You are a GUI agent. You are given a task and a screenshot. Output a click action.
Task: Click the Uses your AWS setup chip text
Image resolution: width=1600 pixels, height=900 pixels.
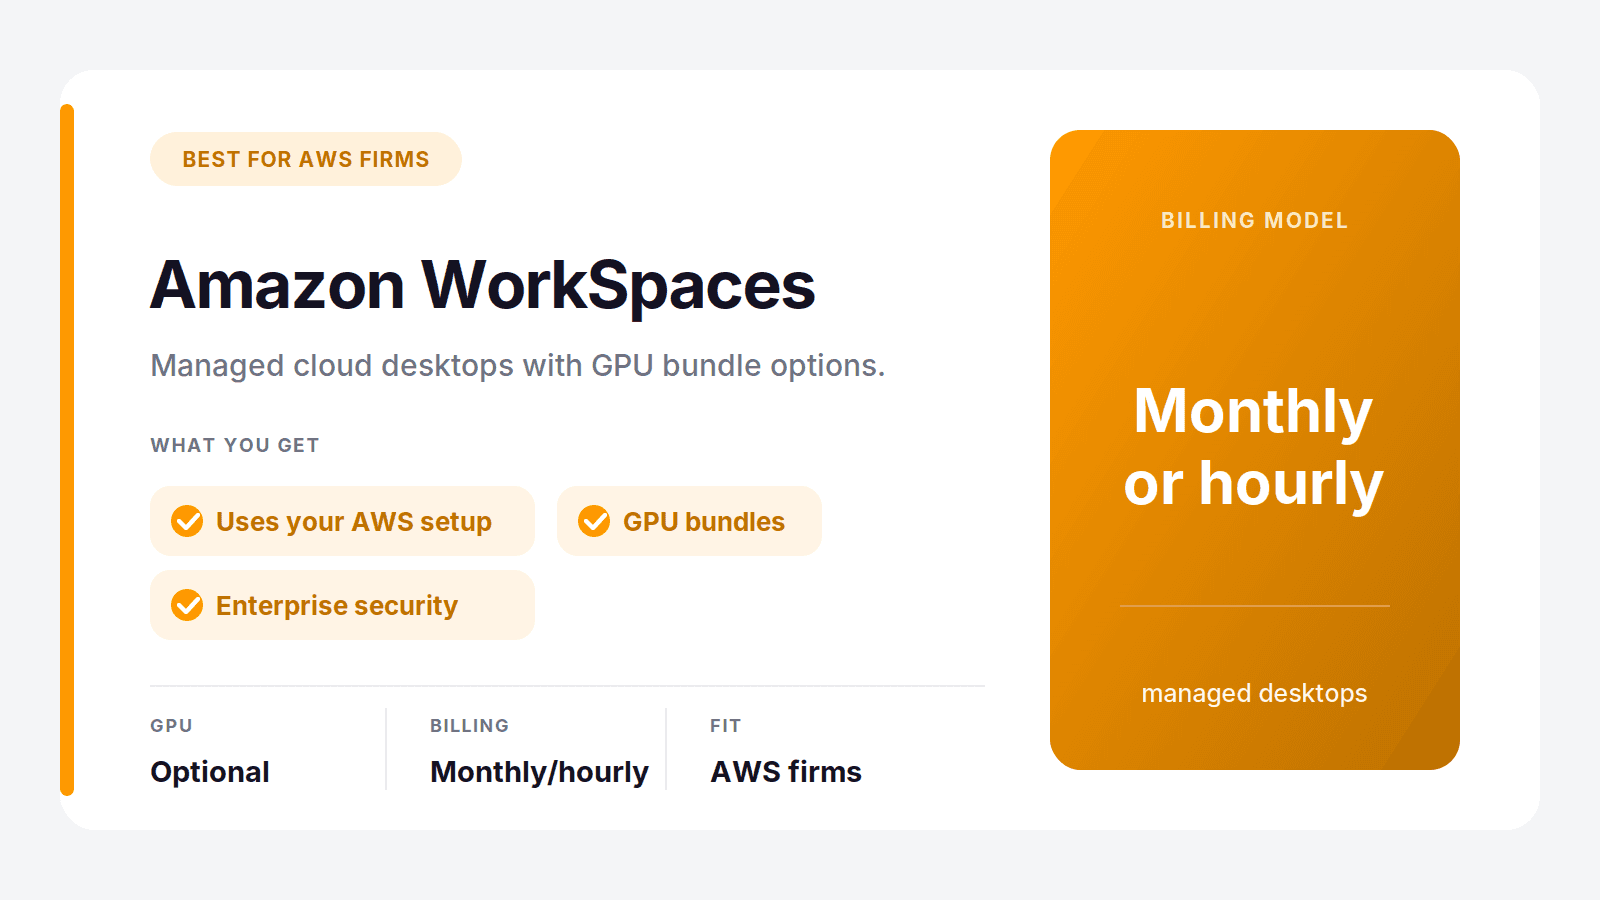point(354,522)
